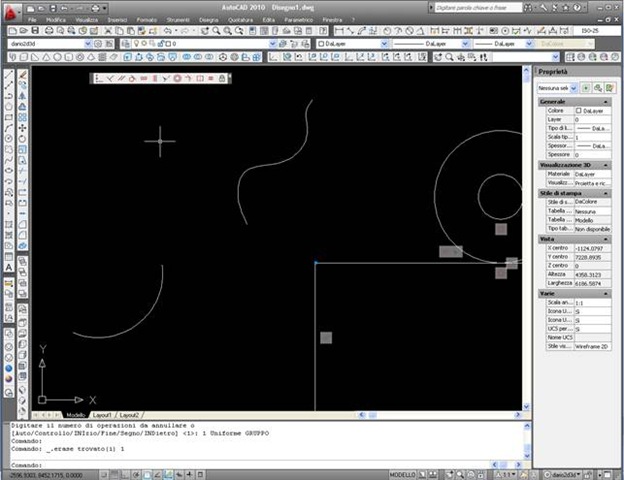Collapse the Visualizzazione 3D section
Image resolution: width=624 pixels, height=480 pixels.
[606, 165]
